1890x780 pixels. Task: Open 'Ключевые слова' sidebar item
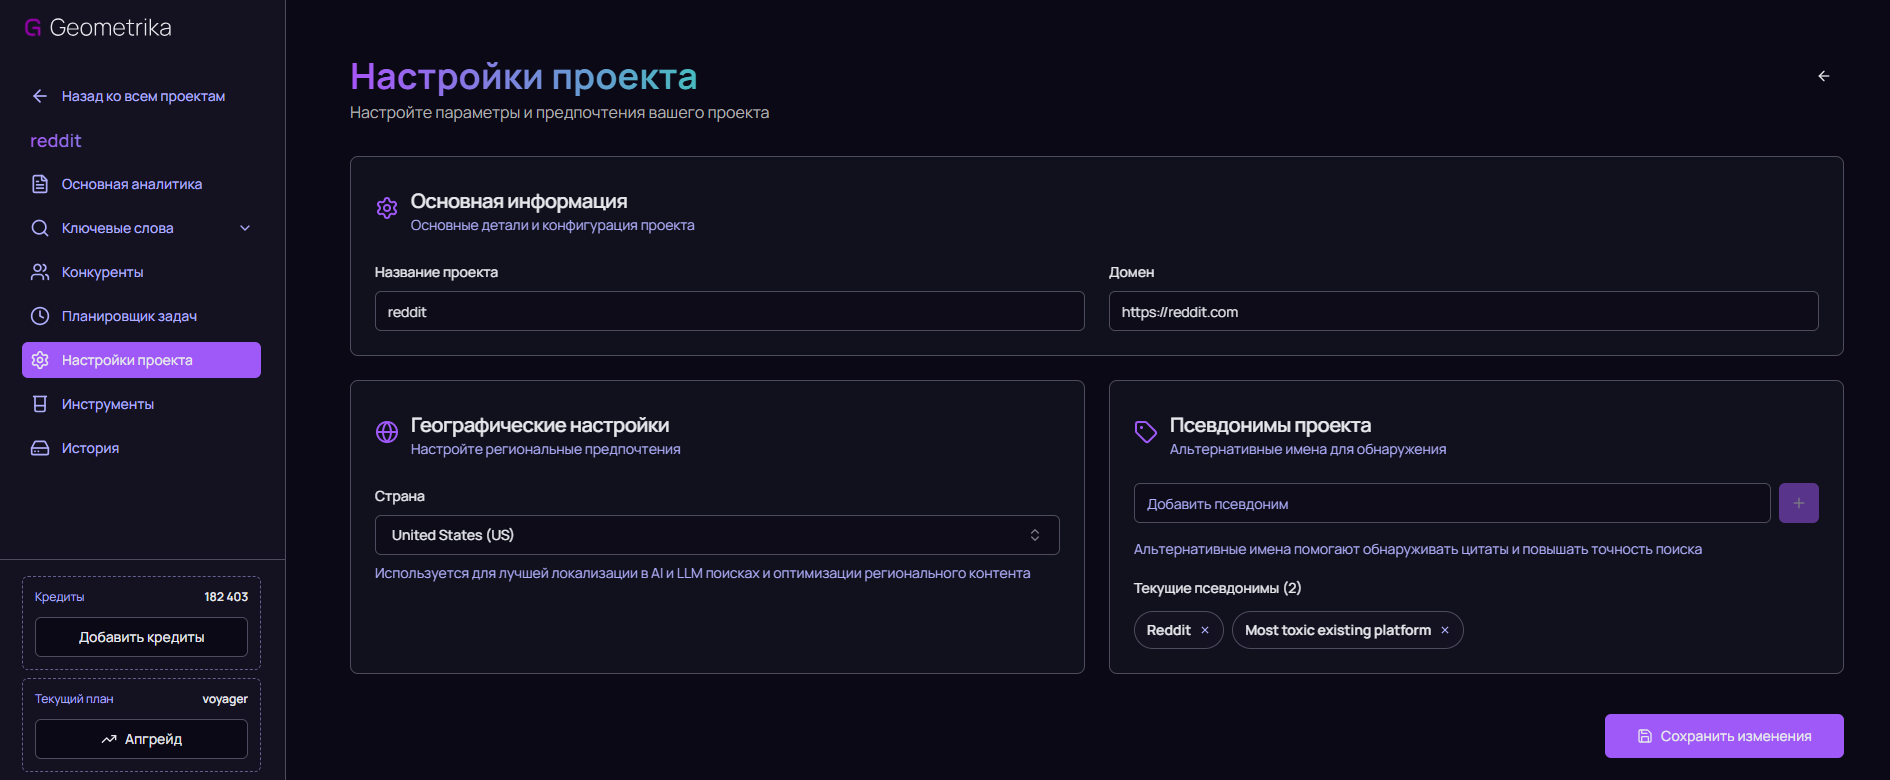click(141, 228)
